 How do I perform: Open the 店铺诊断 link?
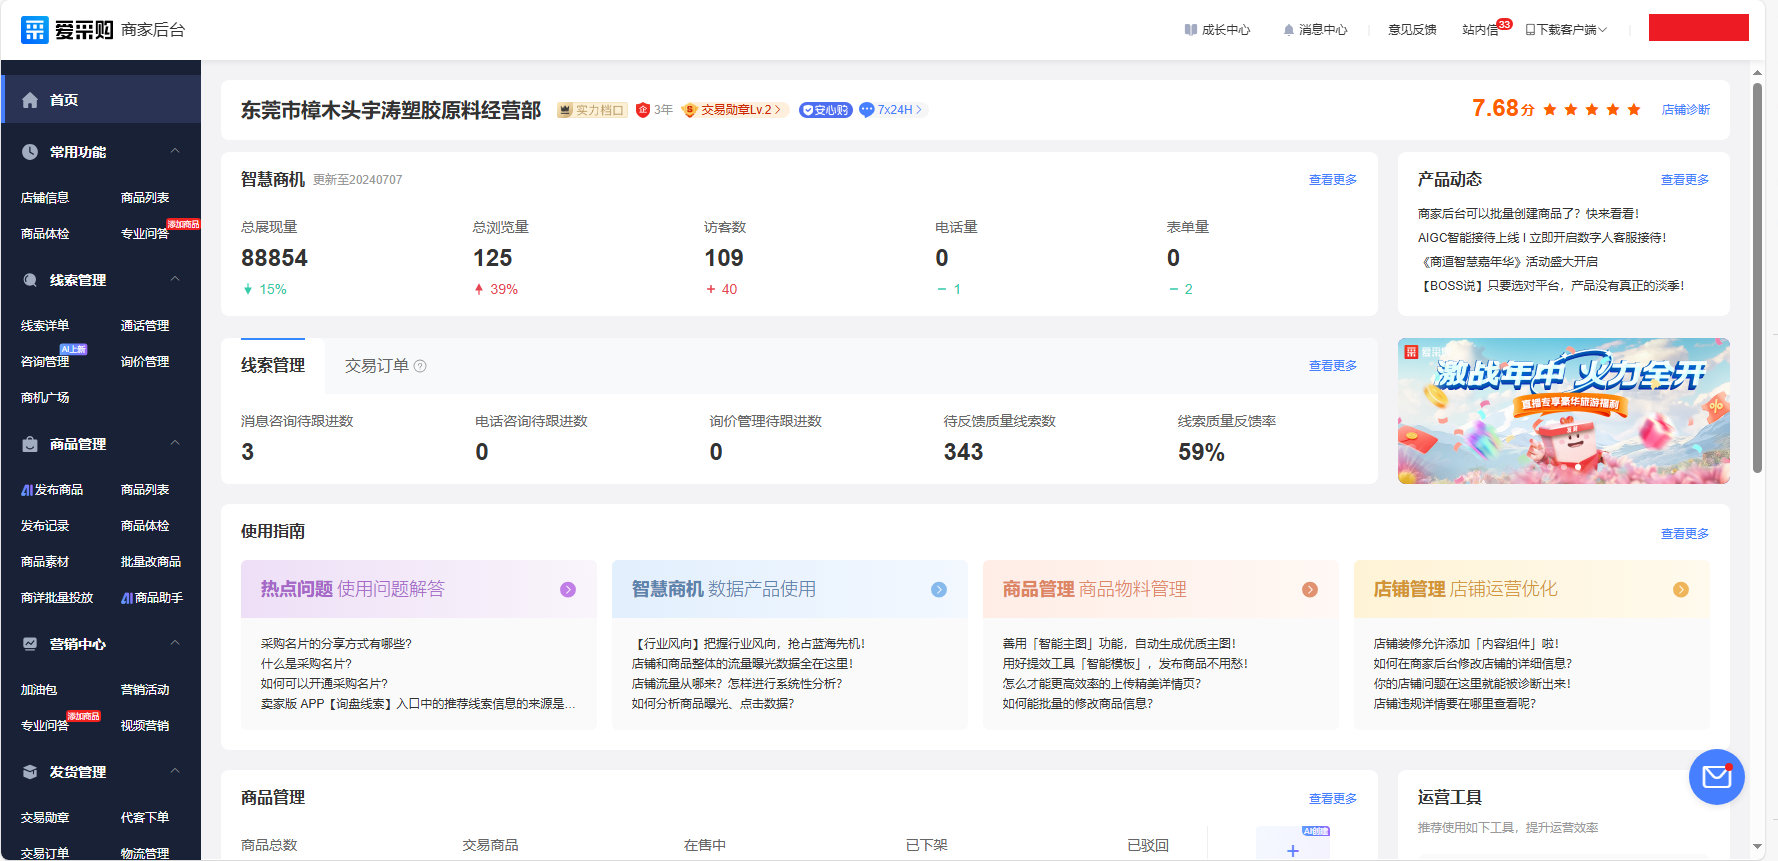click(x=1685, y=110)
